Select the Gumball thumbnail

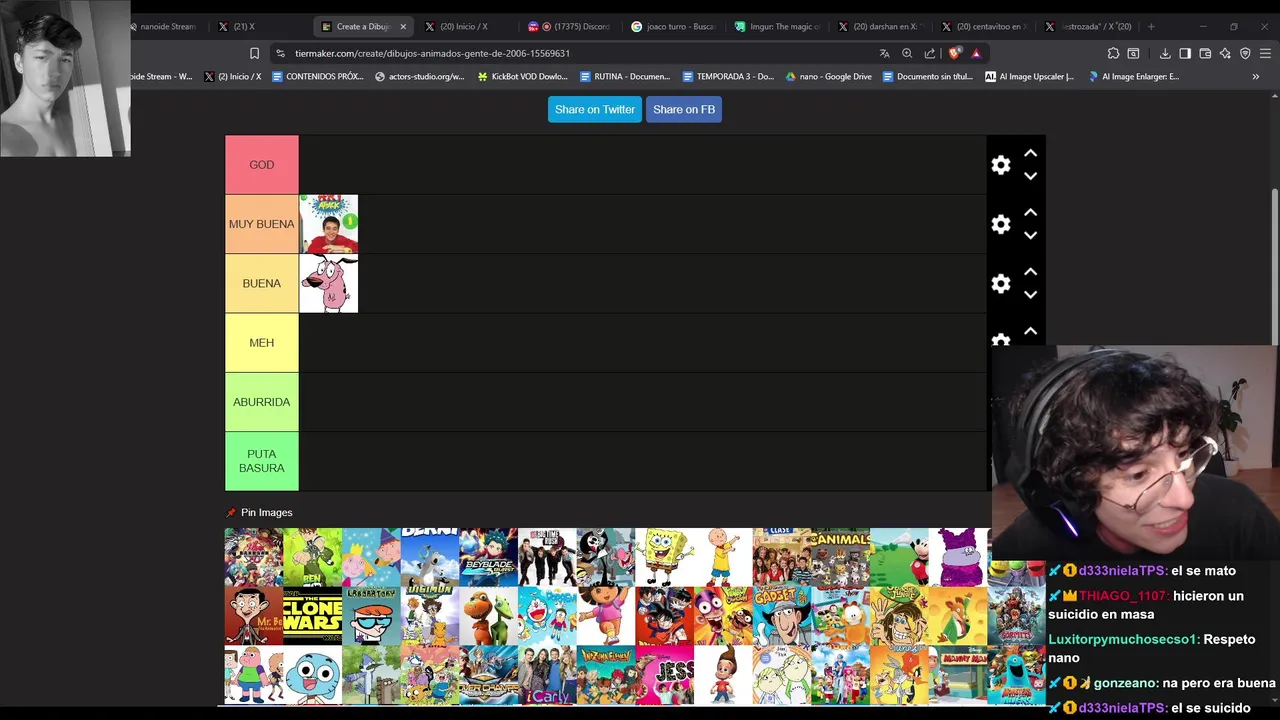tap(313, 675)
